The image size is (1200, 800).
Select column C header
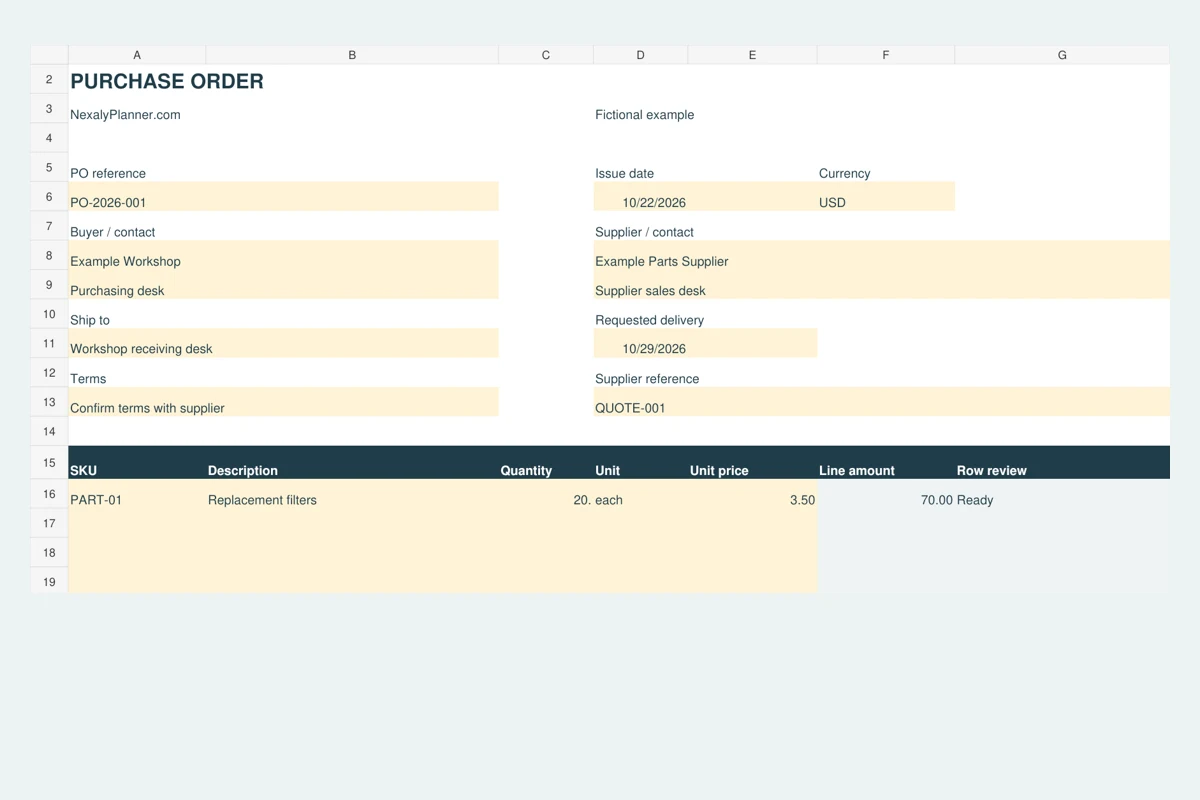coord(546,55)
